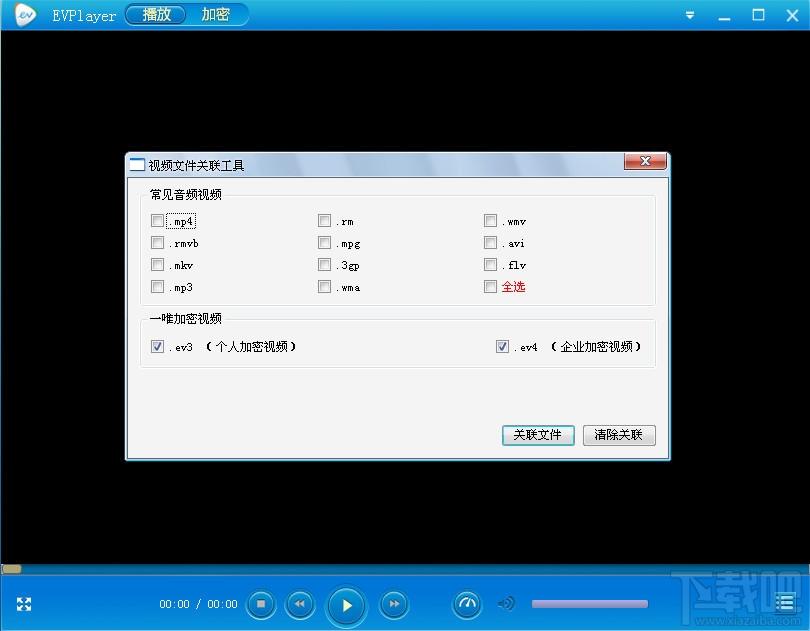Click the 关联文件 button
Viewport: 810px width, 631px height.
coord(538,435)
